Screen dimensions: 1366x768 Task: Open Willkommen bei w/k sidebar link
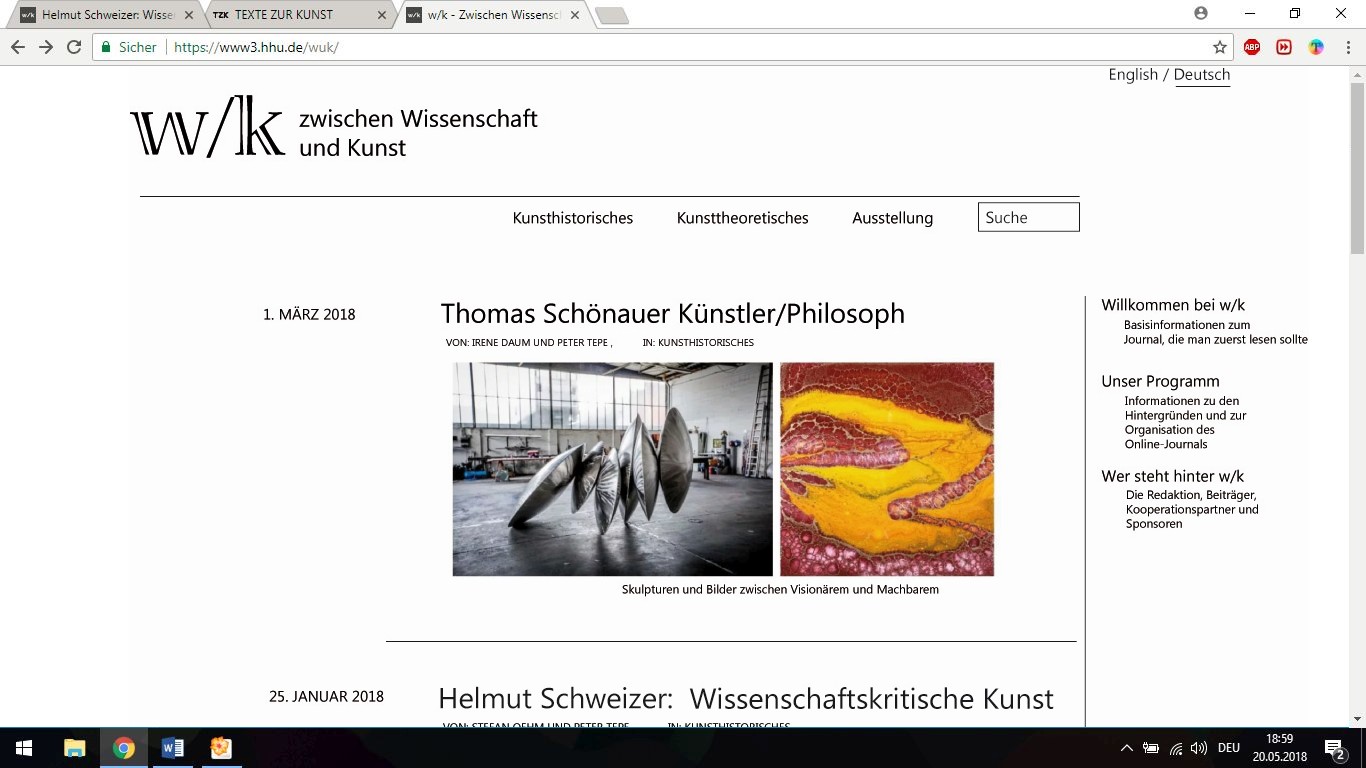[1173, 305]
